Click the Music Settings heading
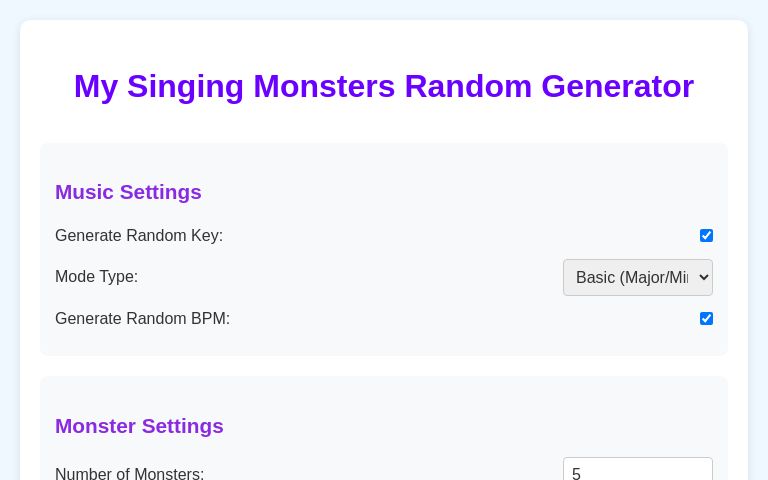This screenshot has width=768, height=480. [128, 192]
